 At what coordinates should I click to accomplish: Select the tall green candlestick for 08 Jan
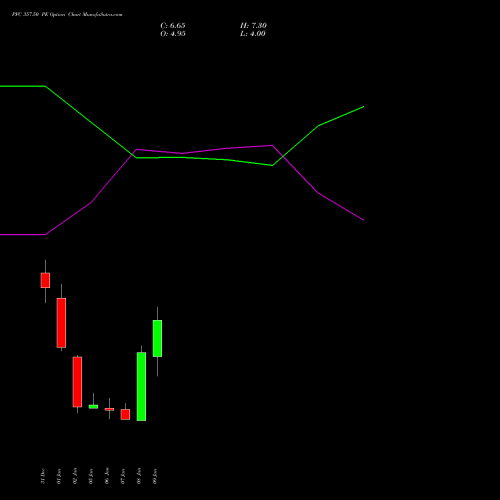click(141, 386)
